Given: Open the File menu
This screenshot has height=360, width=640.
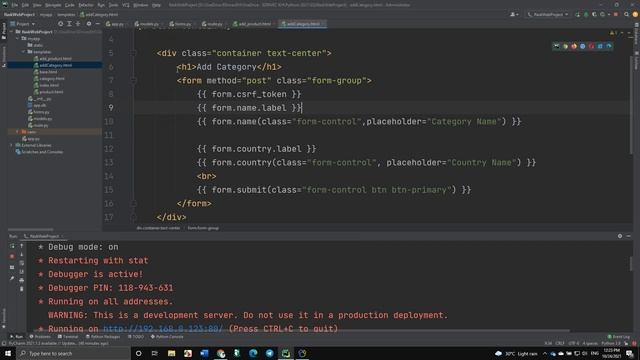Looking at the screenshot, I should tap(15, 5).
